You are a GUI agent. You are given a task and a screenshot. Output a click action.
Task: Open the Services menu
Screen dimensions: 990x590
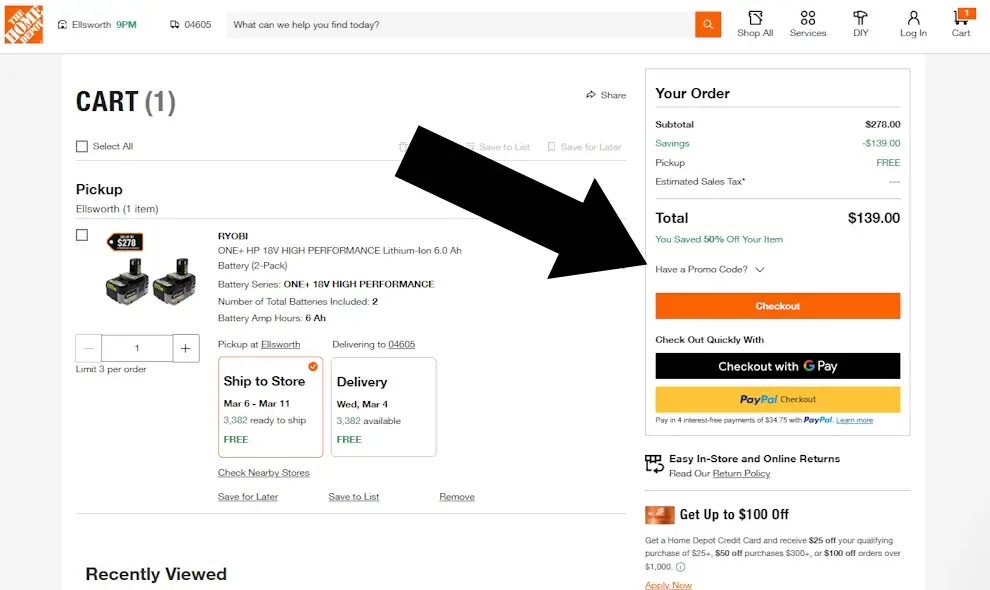(808, 24)
